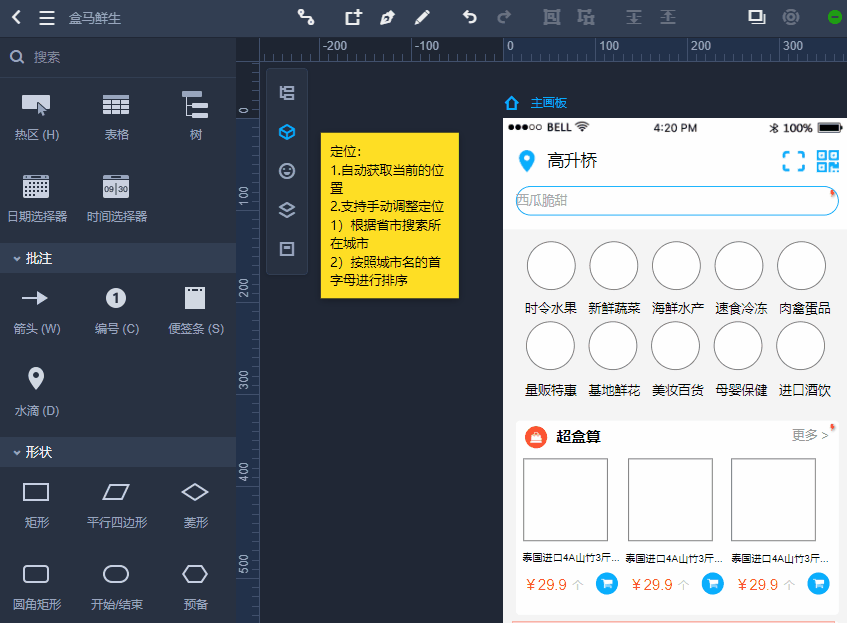The height and width of the screenshot is (623, 847).
Task: Click the 4:20 PM status bar time
Action: 675,128
